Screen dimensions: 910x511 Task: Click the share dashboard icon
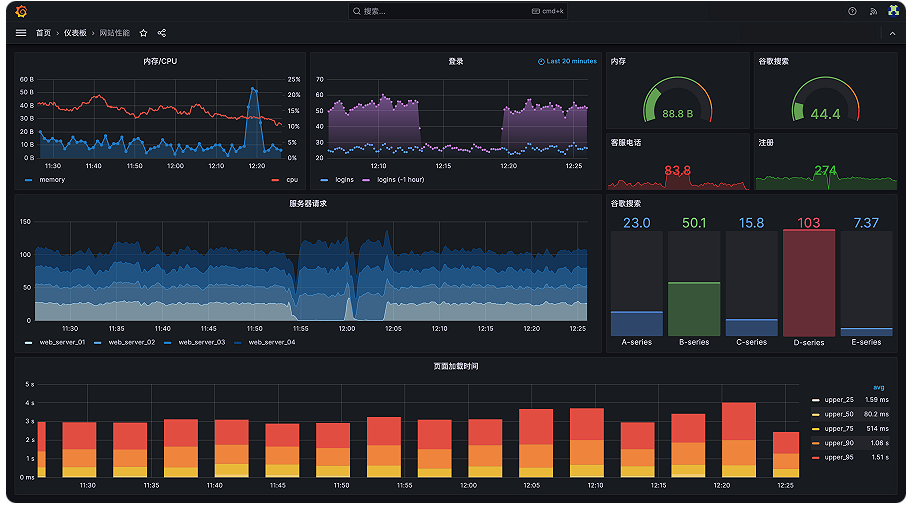pos(162,33)
